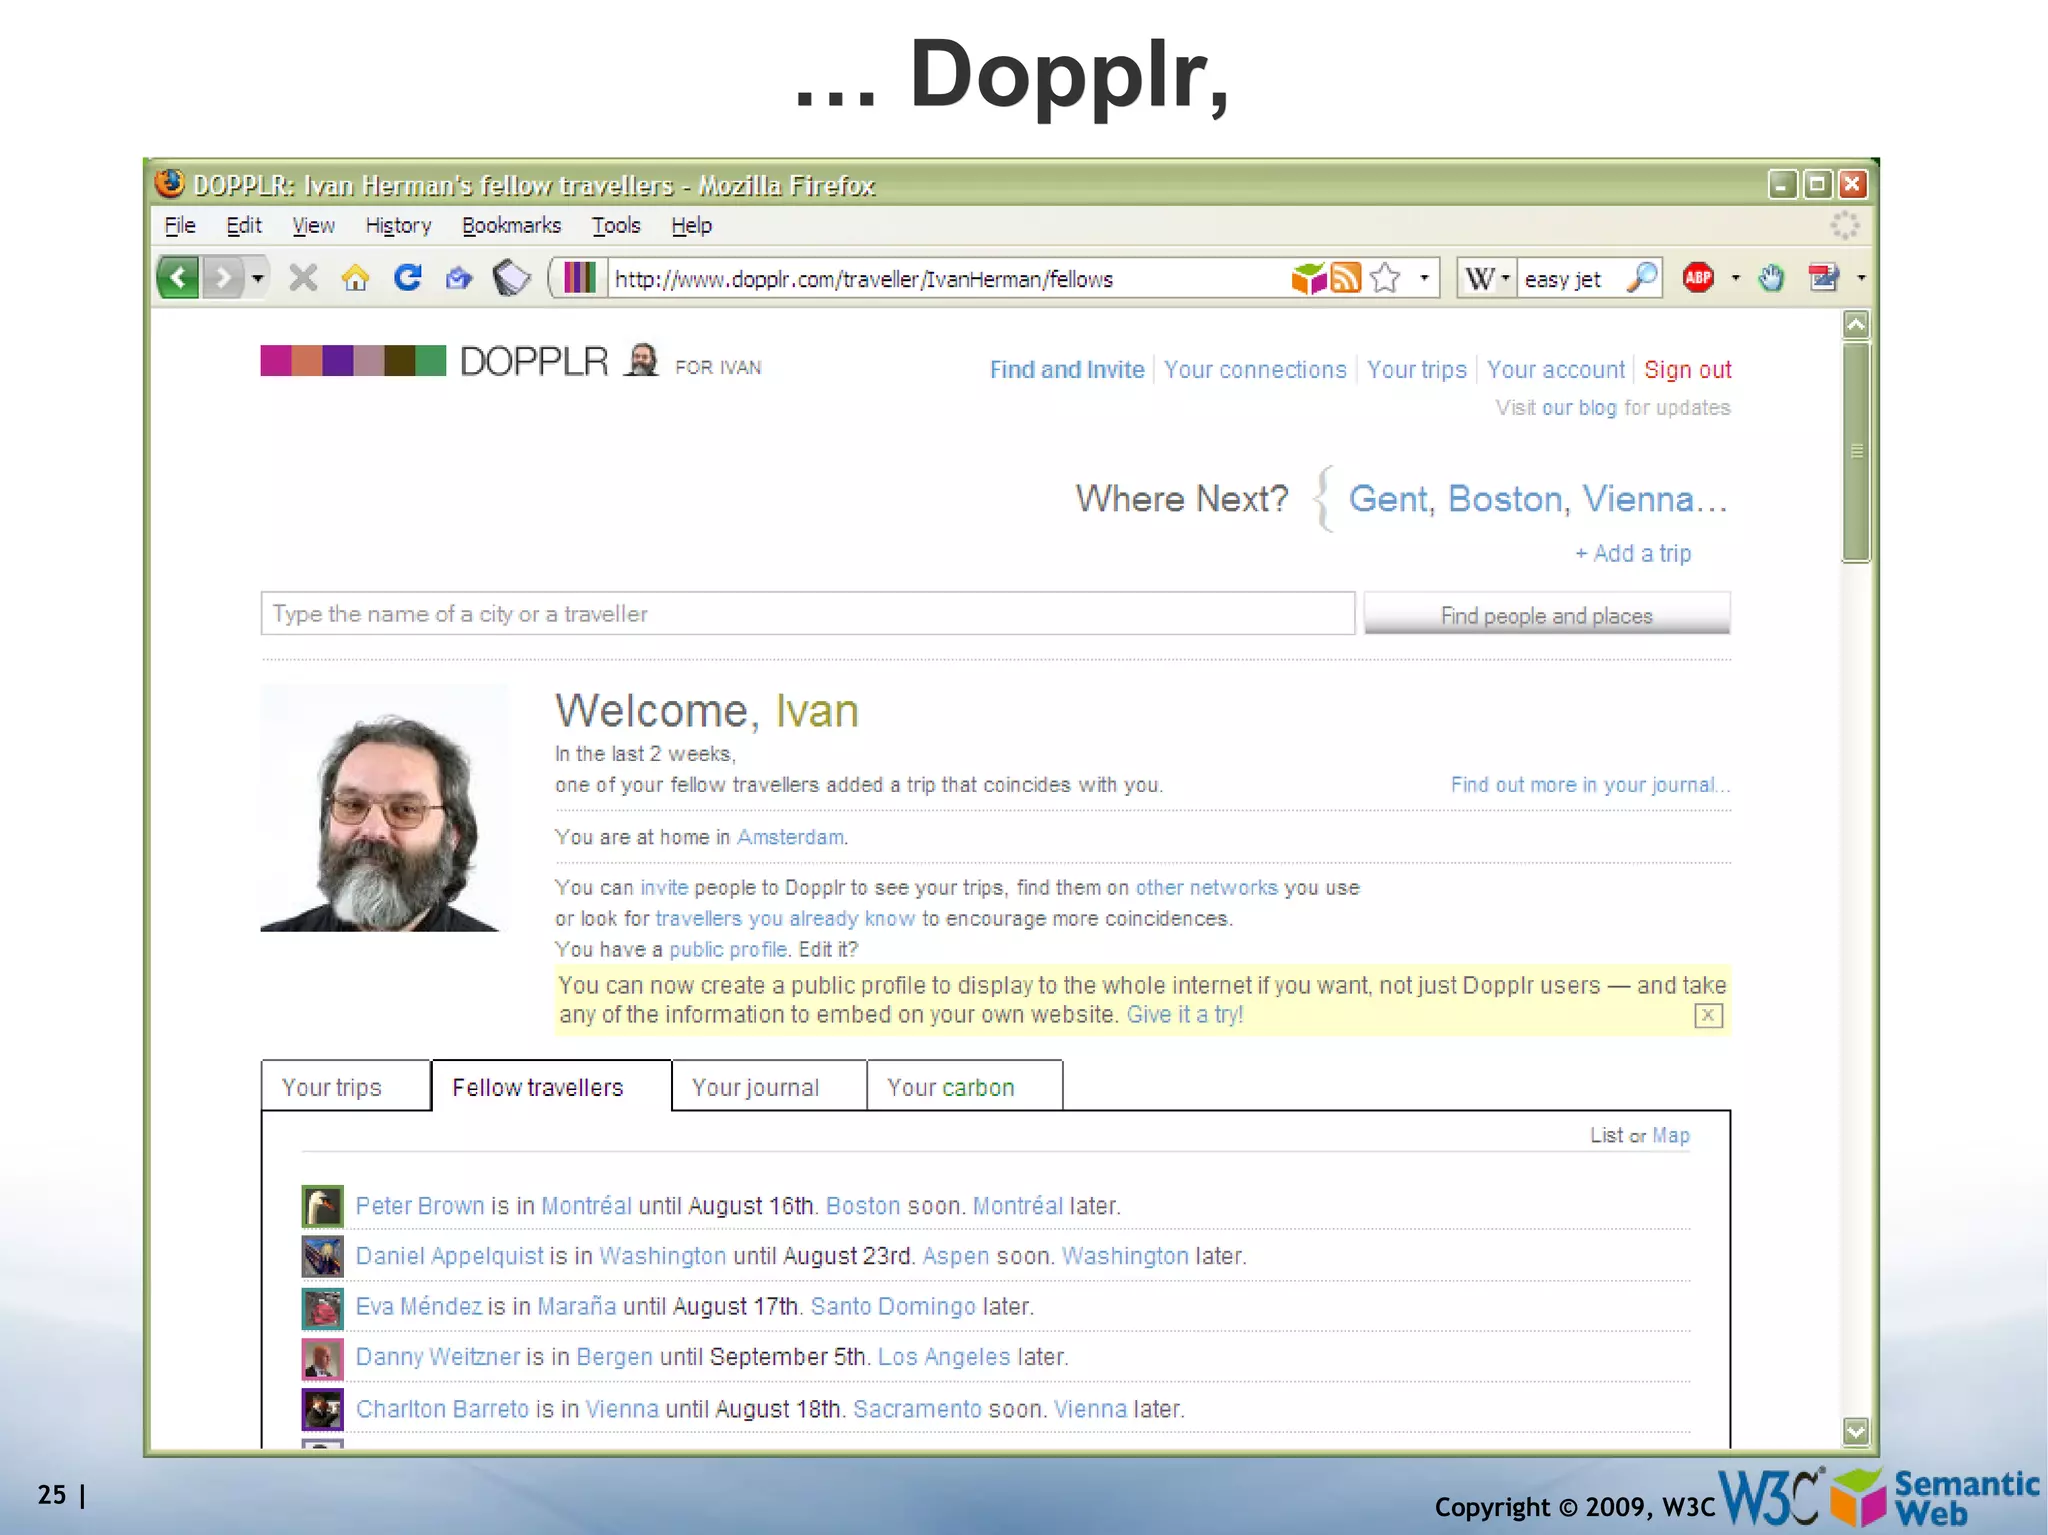This screenshot has height=1535, width=2048.
Task: Click Charlton Barreto's avatar thumbnail
Action: pos(322,1409)
